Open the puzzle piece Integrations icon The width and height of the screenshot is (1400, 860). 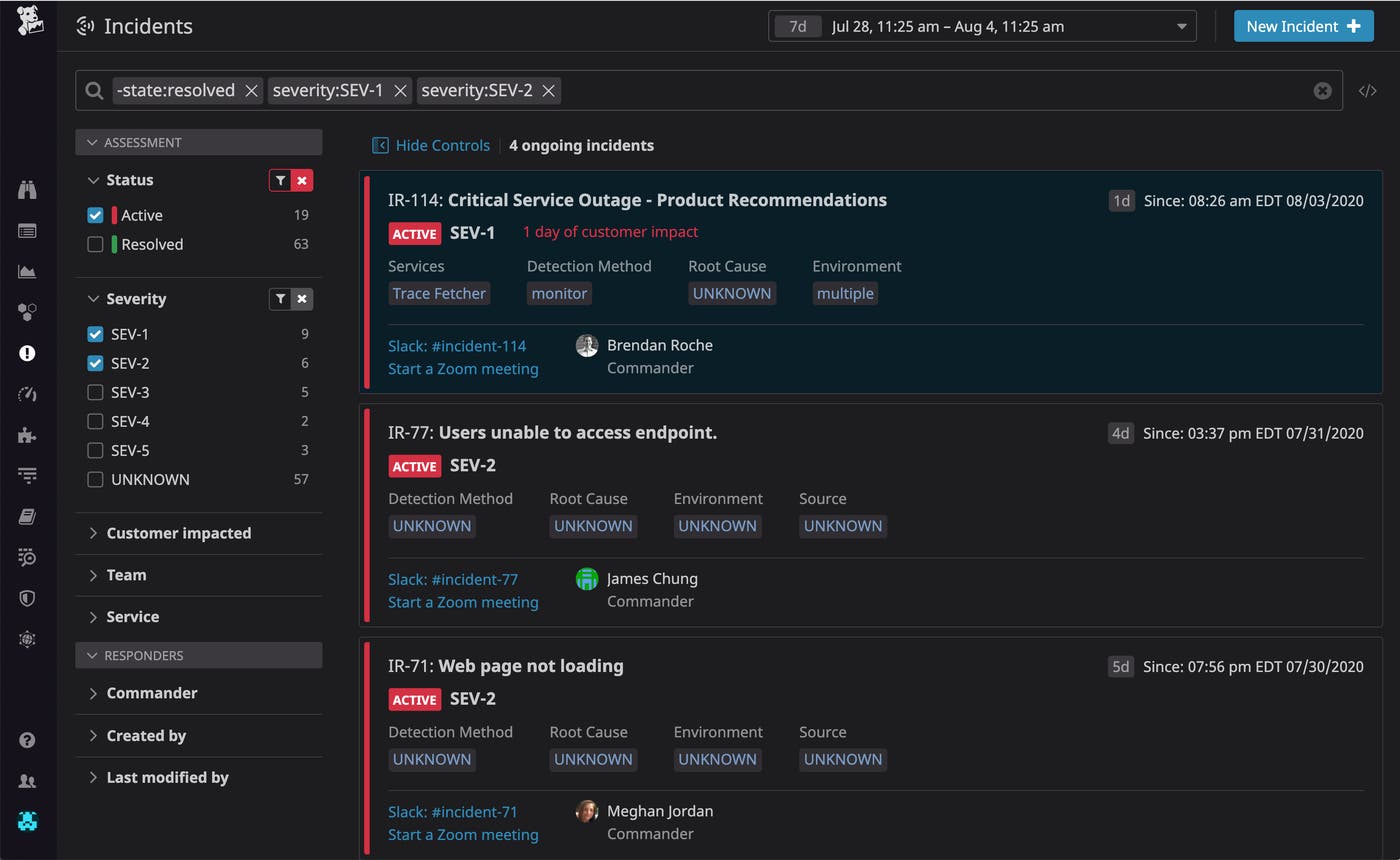27,435
